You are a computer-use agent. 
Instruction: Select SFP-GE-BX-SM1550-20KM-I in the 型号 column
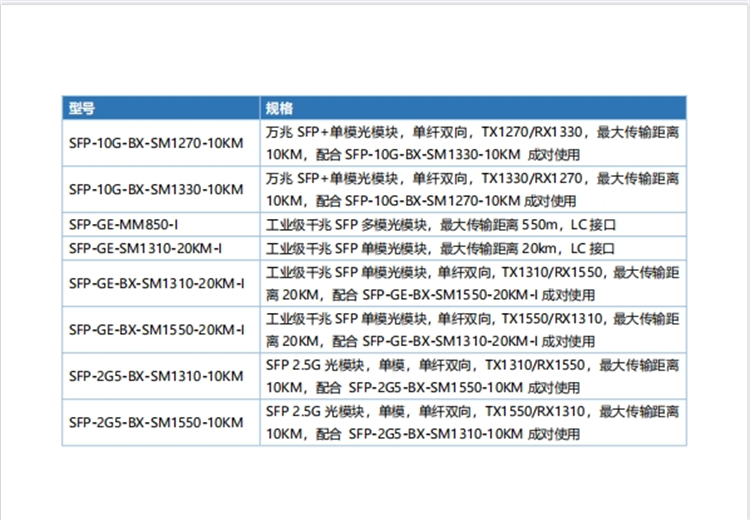(157, 329)
